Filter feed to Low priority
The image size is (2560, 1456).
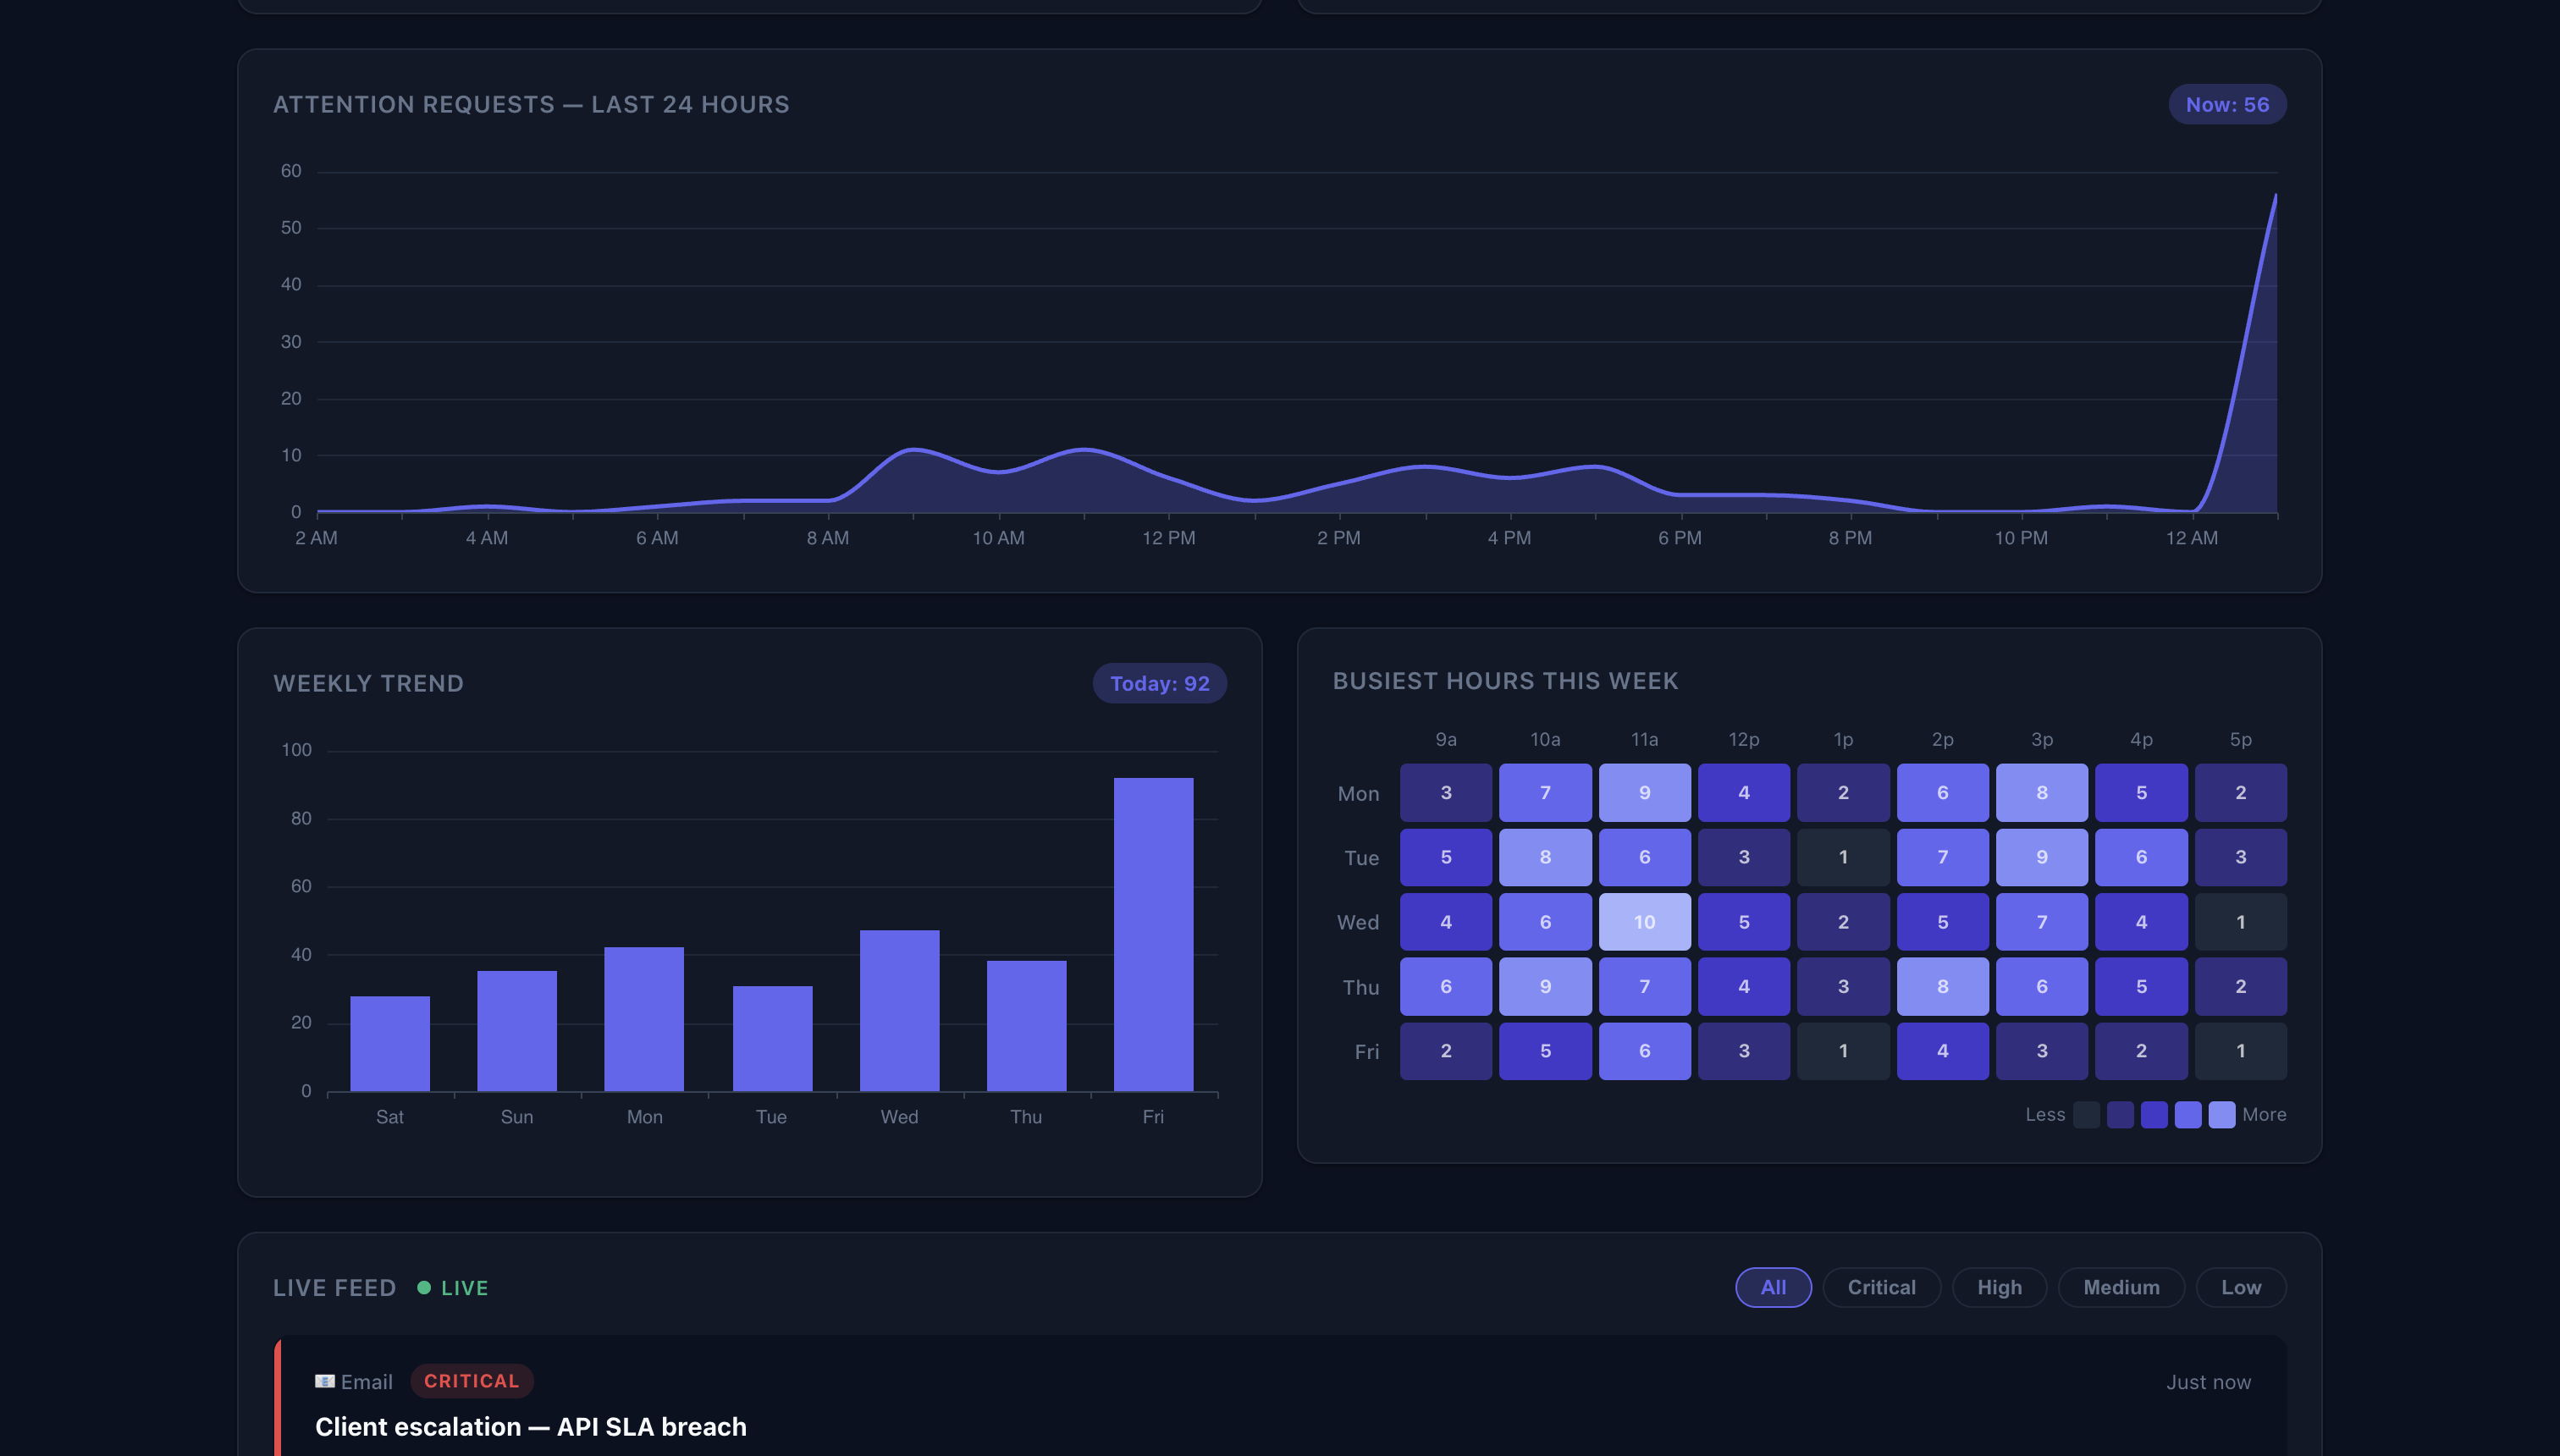2240,1288
